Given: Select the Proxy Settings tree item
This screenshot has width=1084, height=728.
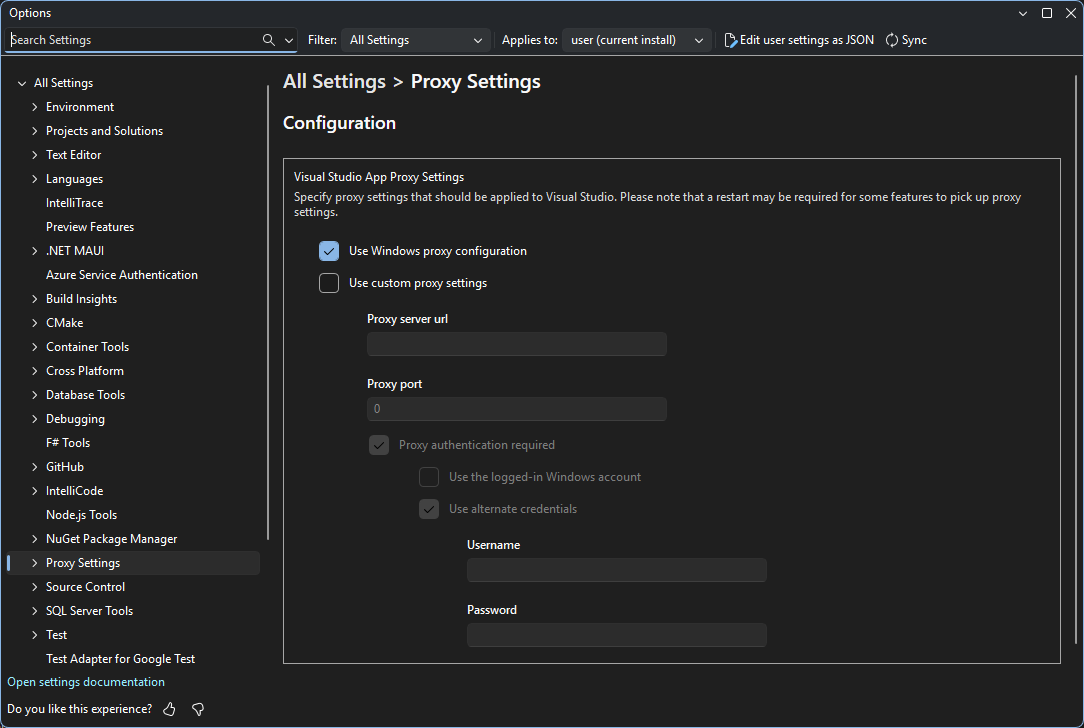Looking at the screenshot, I should click(x=83, y=562).
